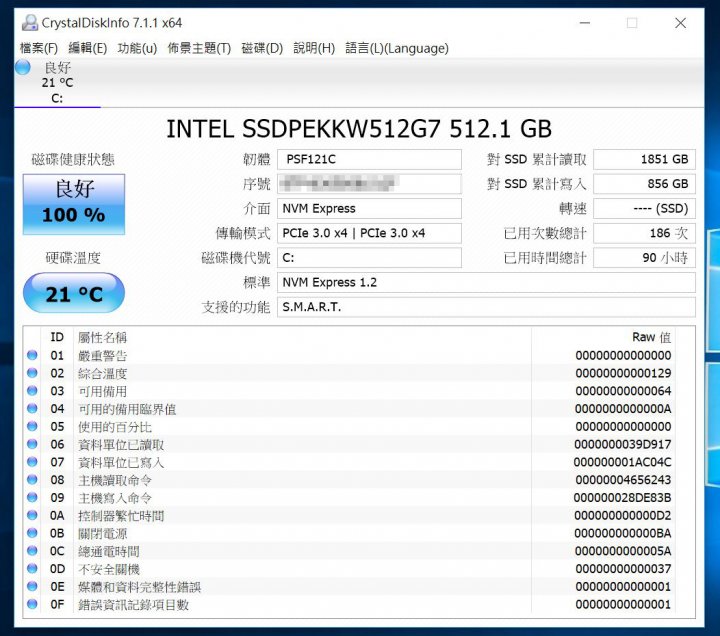
Task: Select the 嚴重警告 attribute name
Action: click(x=102, y=355)
